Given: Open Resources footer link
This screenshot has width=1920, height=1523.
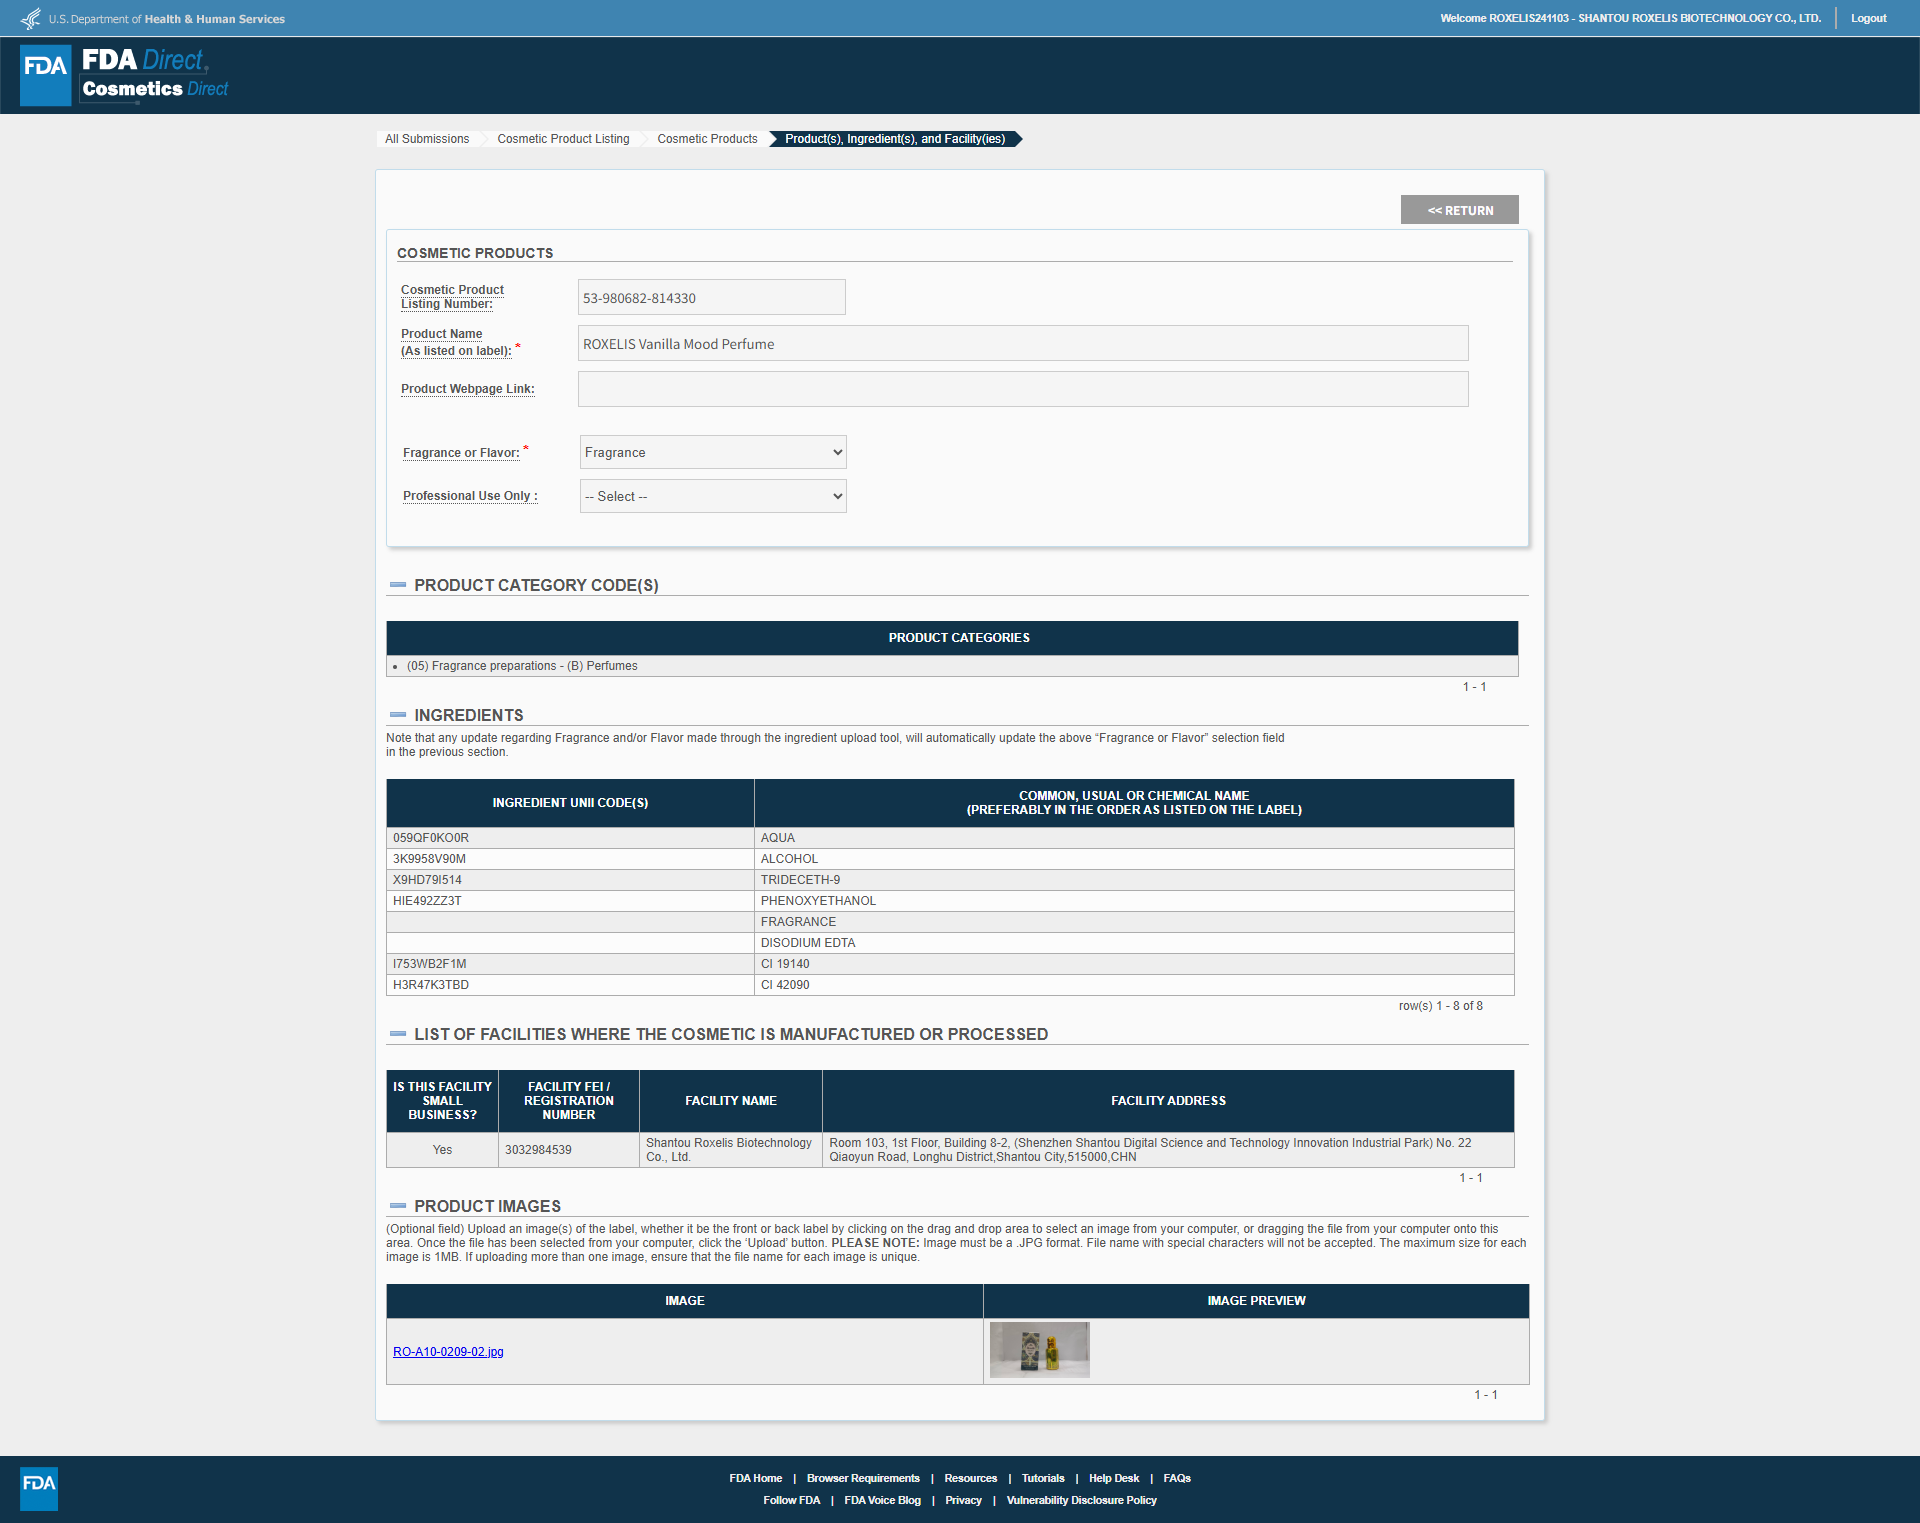Looking at the screenshot, I should (x=971, y=1478).
